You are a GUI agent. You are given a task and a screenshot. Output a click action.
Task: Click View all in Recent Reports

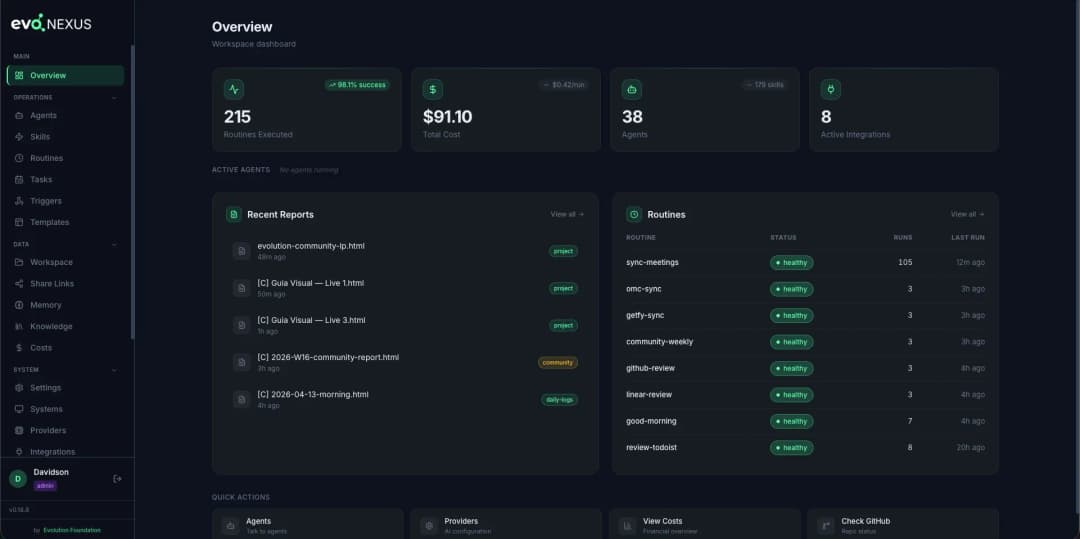click(567, 214)
